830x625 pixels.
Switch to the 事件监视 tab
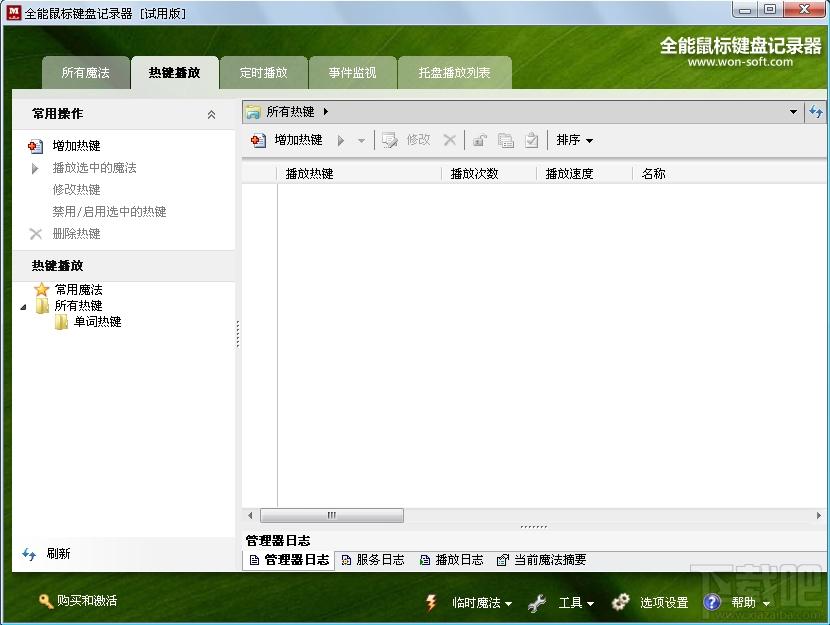tap(353, 73)
